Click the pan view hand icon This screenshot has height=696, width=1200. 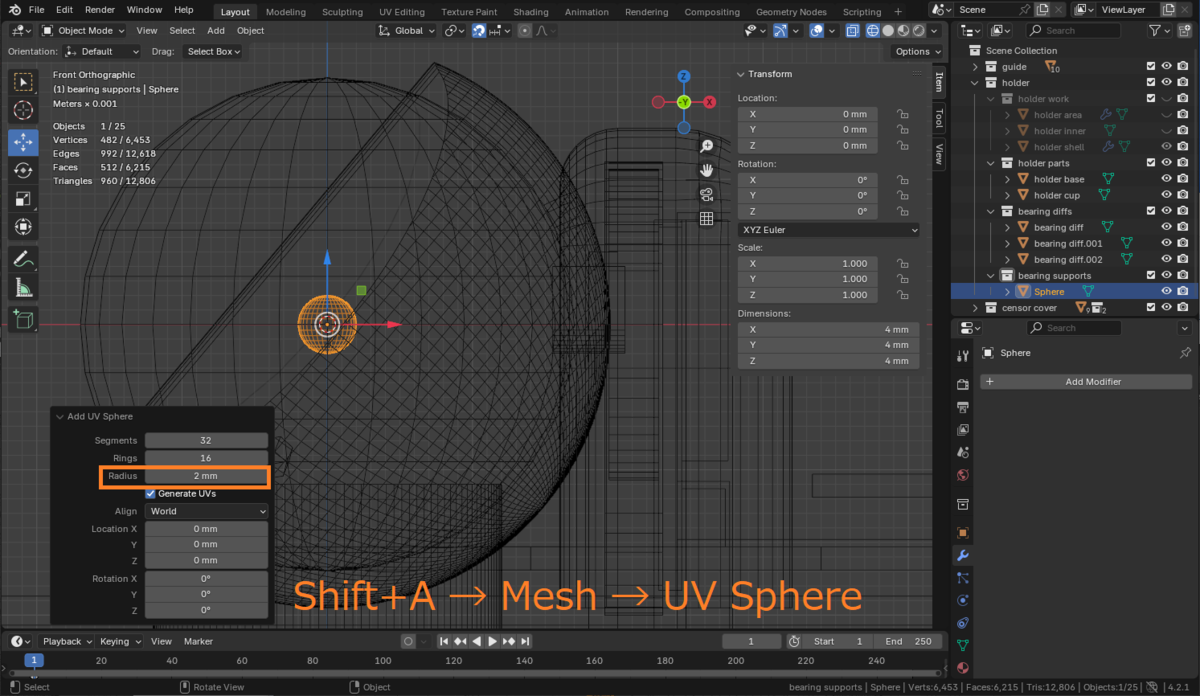(x=706, y=170)
